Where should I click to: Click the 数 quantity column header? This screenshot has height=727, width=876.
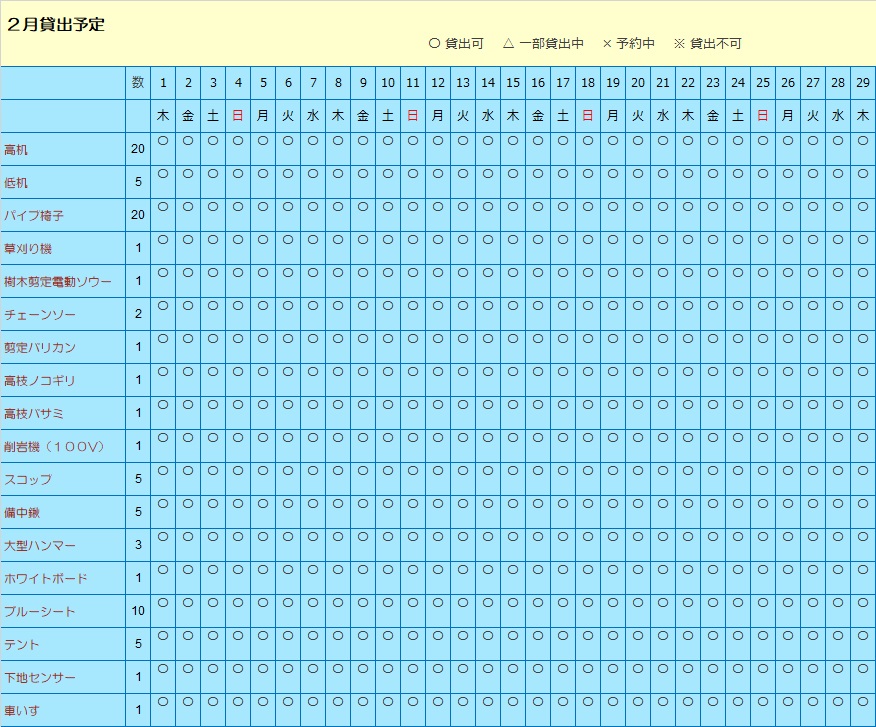(138, 83)
